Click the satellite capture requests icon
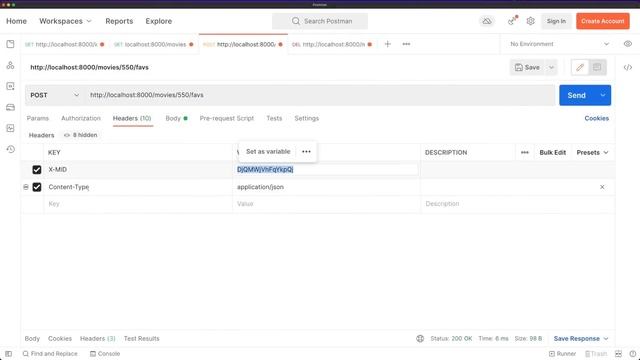640x360 pixels. [x=512, y=21]
